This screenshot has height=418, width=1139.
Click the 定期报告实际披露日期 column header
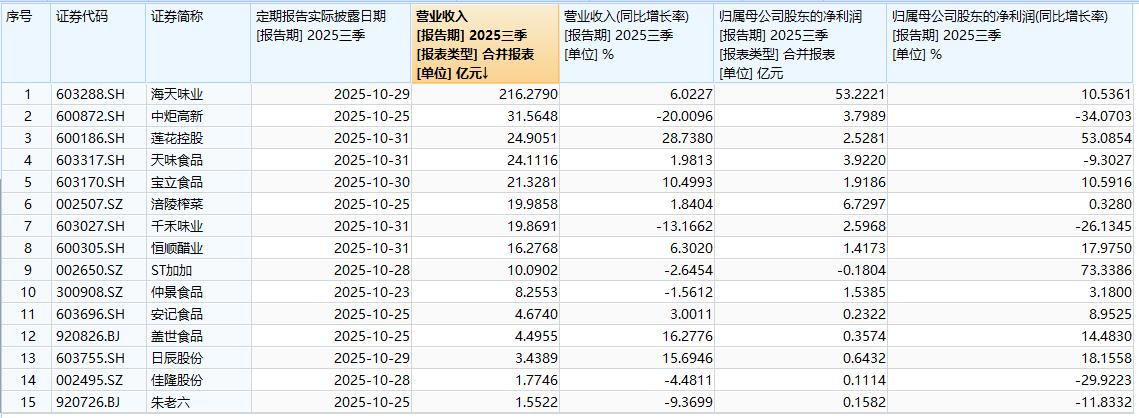pyautogui.click(x=320, y=17)
